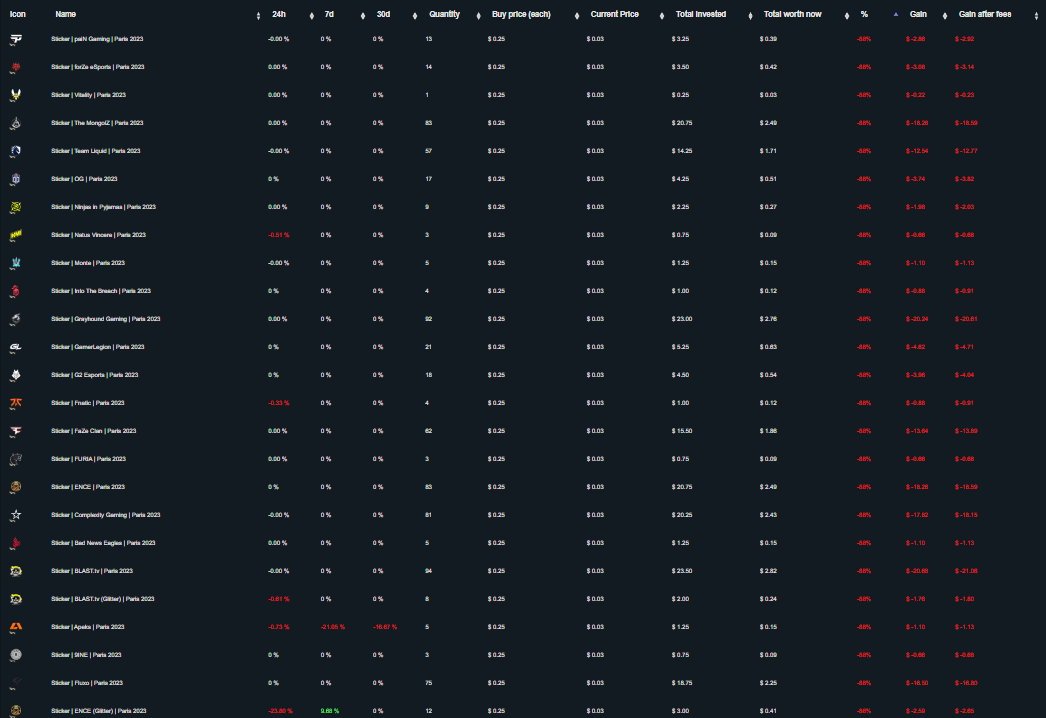Click '-16.67 %' 30d value for Apeks

[x=385, y=628]
